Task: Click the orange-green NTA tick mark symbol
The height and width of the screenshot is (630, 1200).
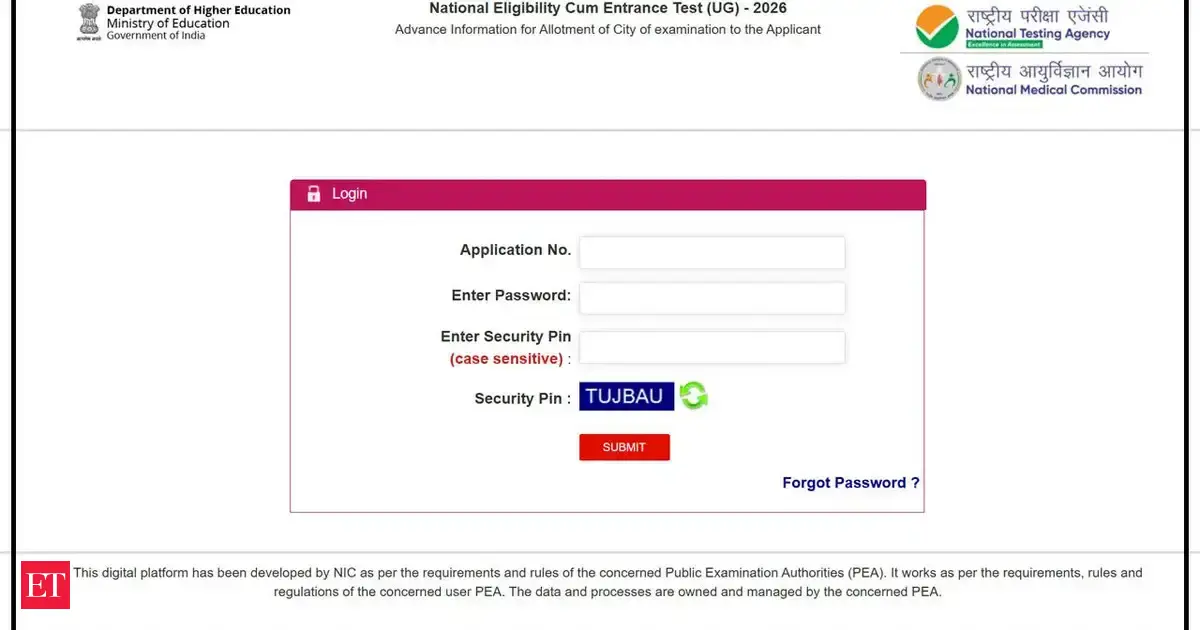Action: (938, 26)
